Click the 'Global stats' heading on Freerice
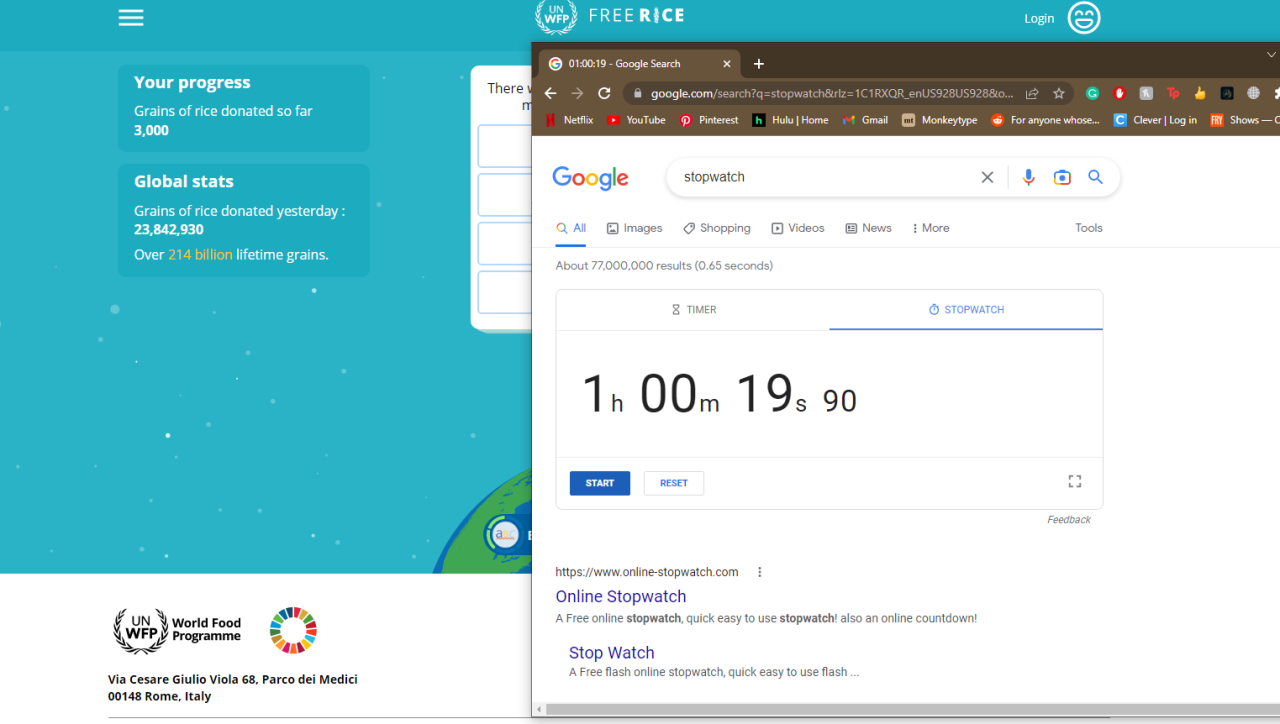 pyautogui.click(x=184, y=182)
